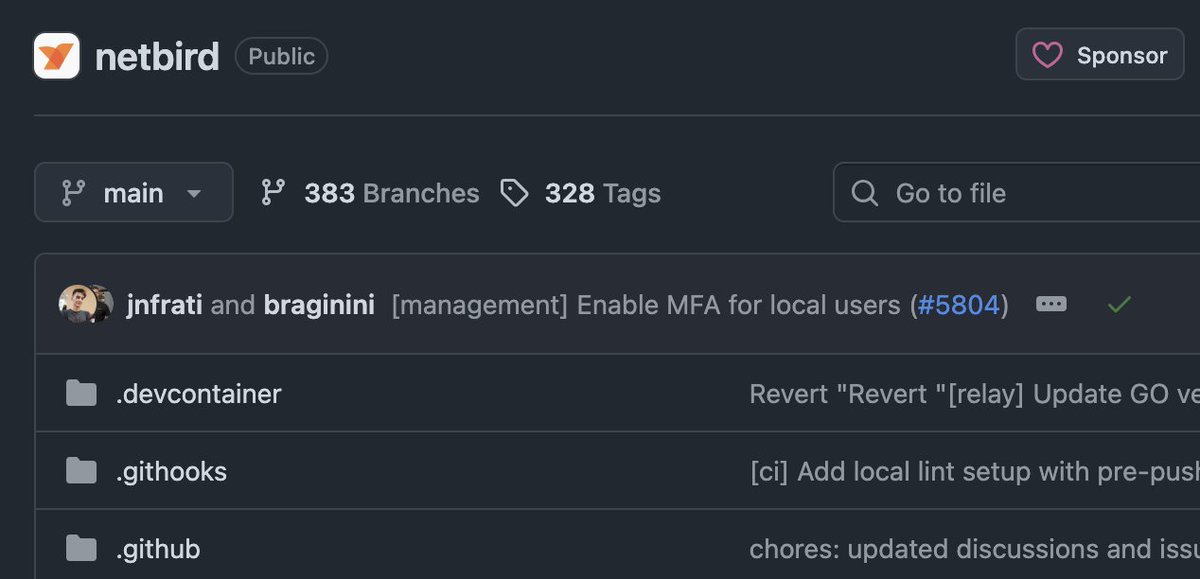Screen dimensions: 1200x579
Task: Click the jnfrati author avatar thumbnail
Action: click(x=76, y=304)
